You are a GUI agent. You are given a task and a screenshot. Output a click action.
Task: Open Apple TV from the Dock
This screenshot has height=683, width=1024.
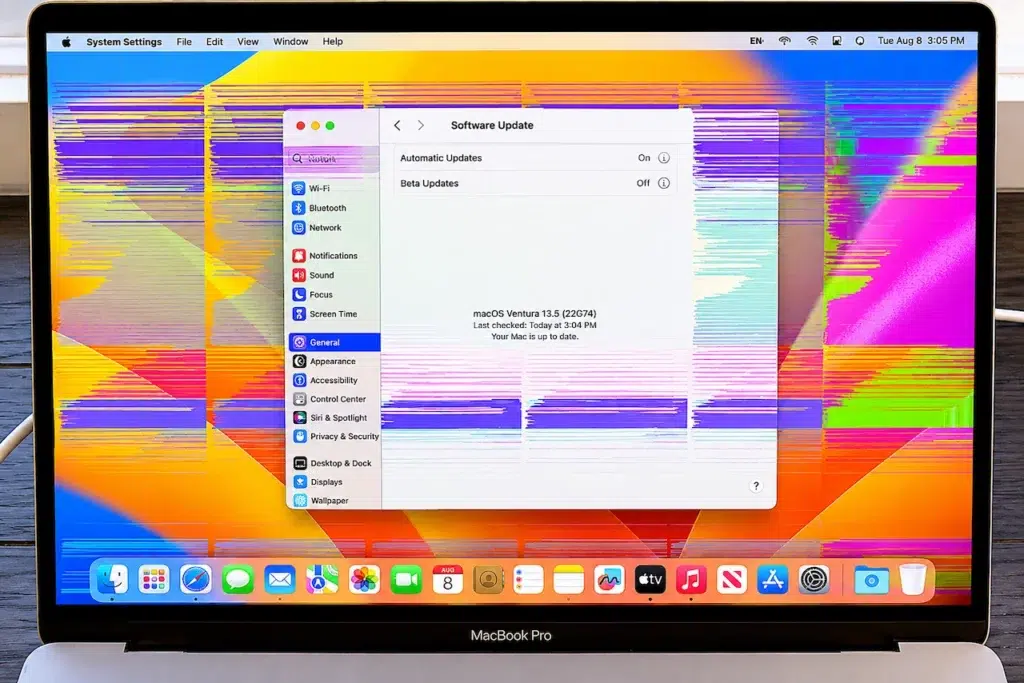(650, 579)
